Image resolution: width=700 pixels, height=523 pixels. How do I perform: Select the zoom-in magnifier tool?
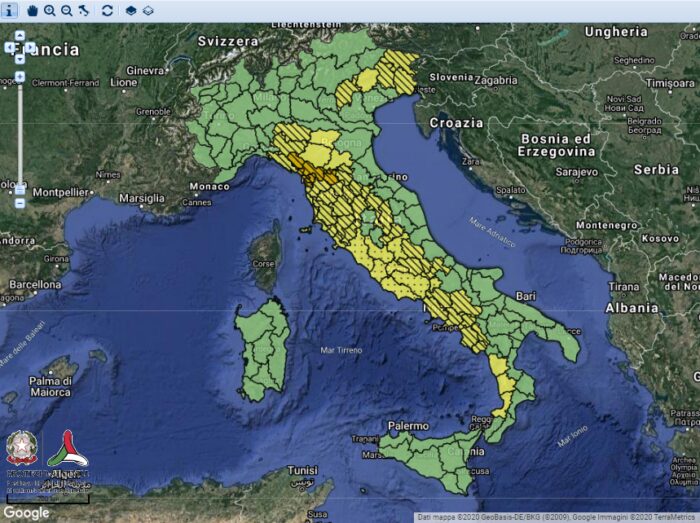pos(50,10)
